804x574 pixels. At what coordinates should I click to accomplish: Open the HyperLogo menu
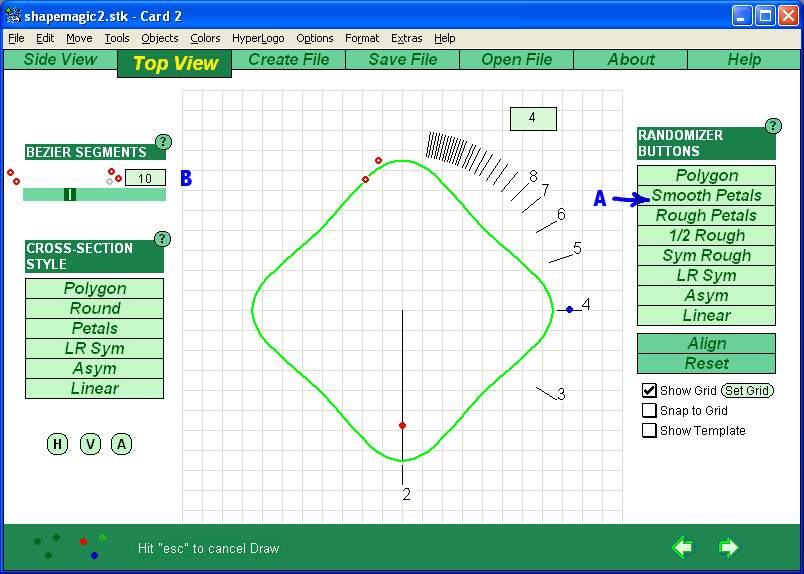coord(258,38)
